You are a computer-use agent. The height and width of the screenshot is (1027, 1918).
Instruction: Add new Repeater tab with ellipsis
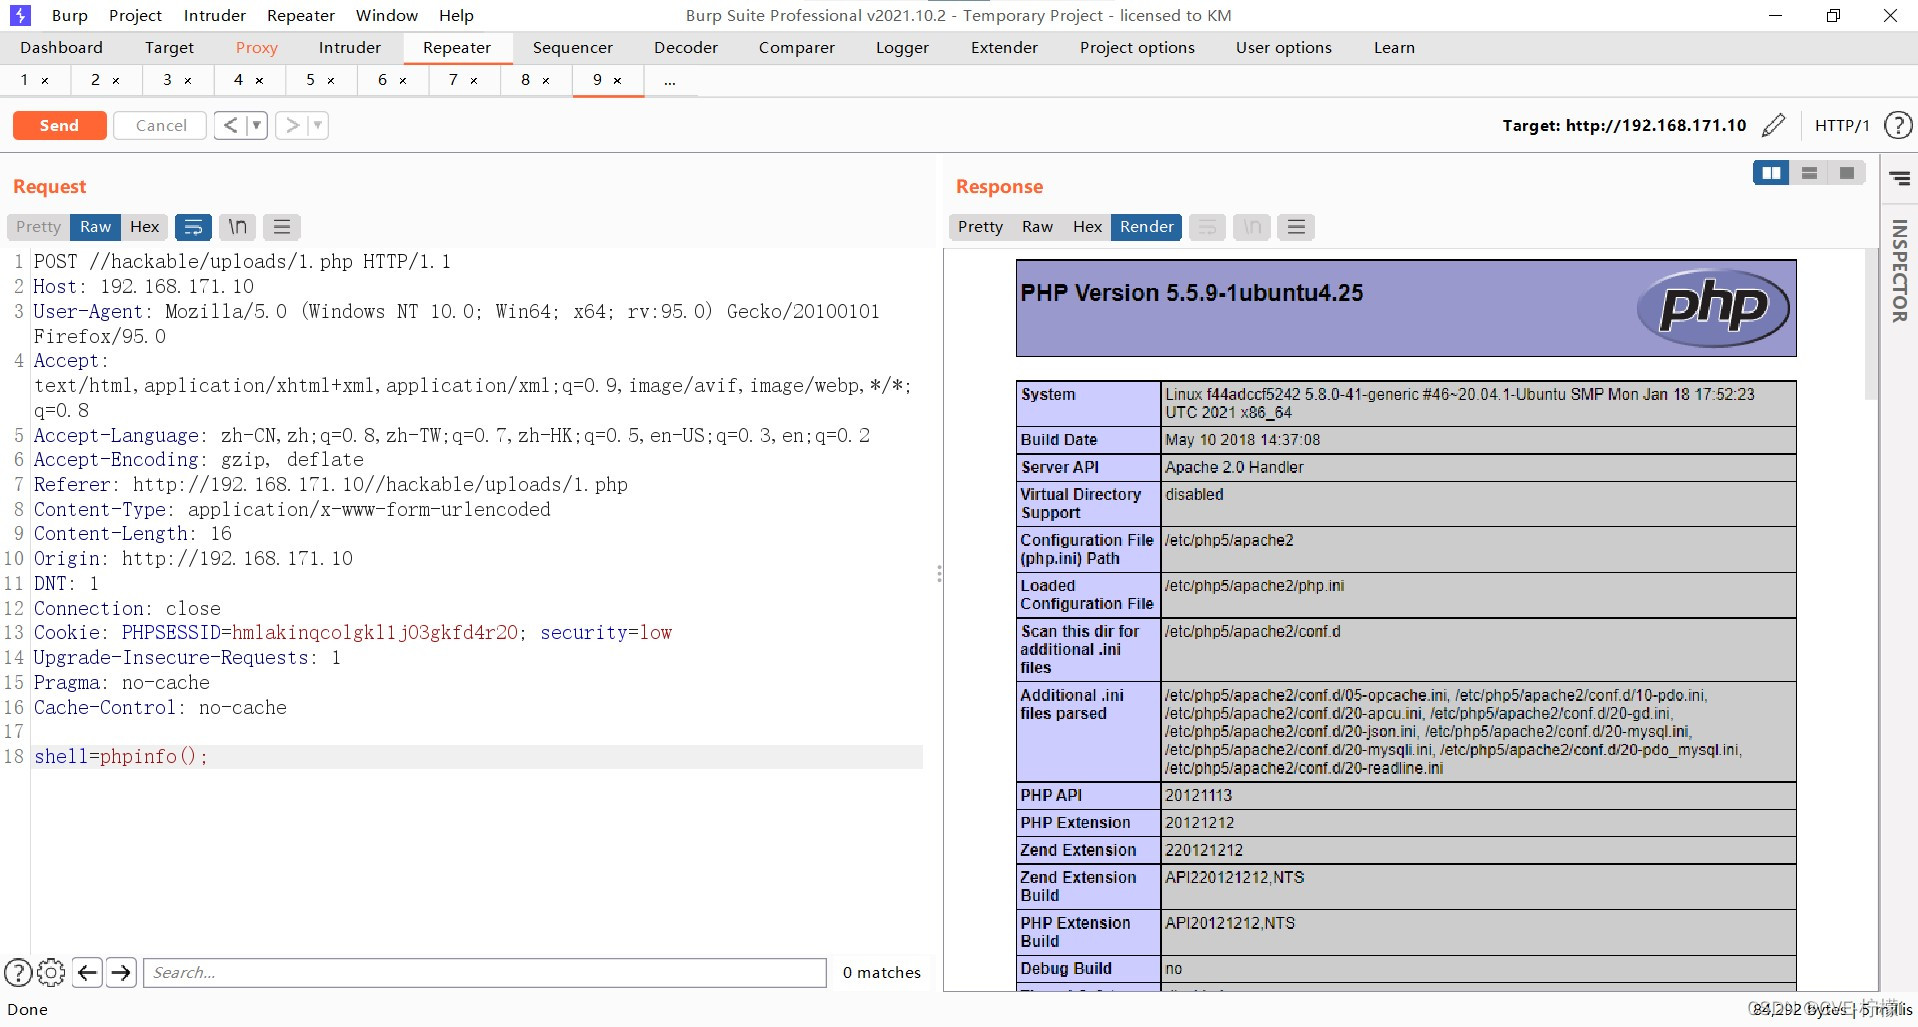point(670,80)
